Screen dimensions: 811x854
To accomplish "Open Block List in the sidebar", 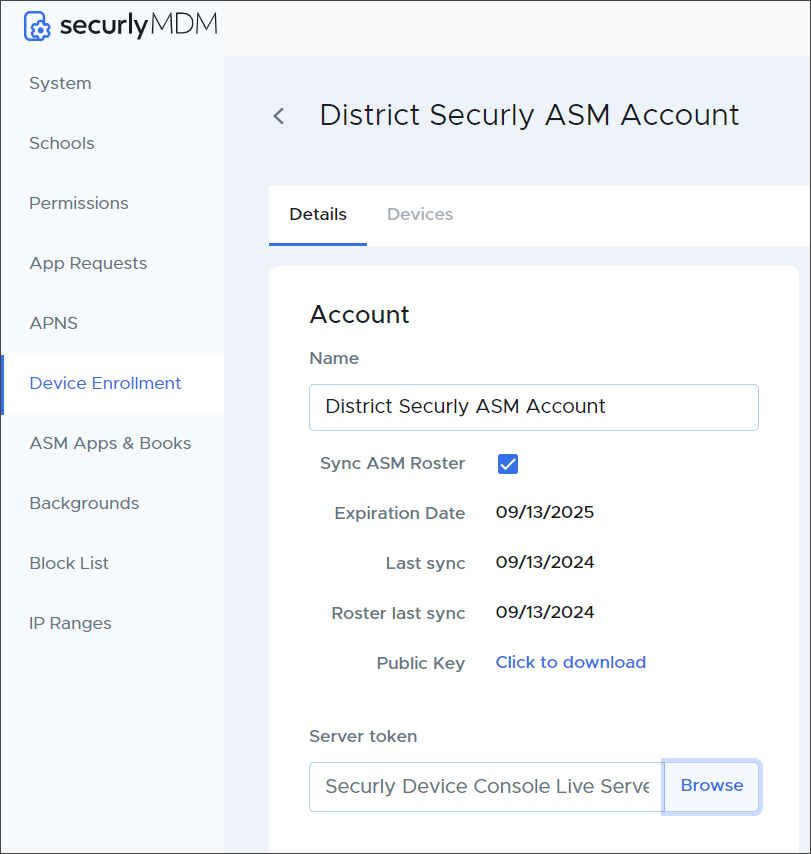I will [x=69, y=563].
